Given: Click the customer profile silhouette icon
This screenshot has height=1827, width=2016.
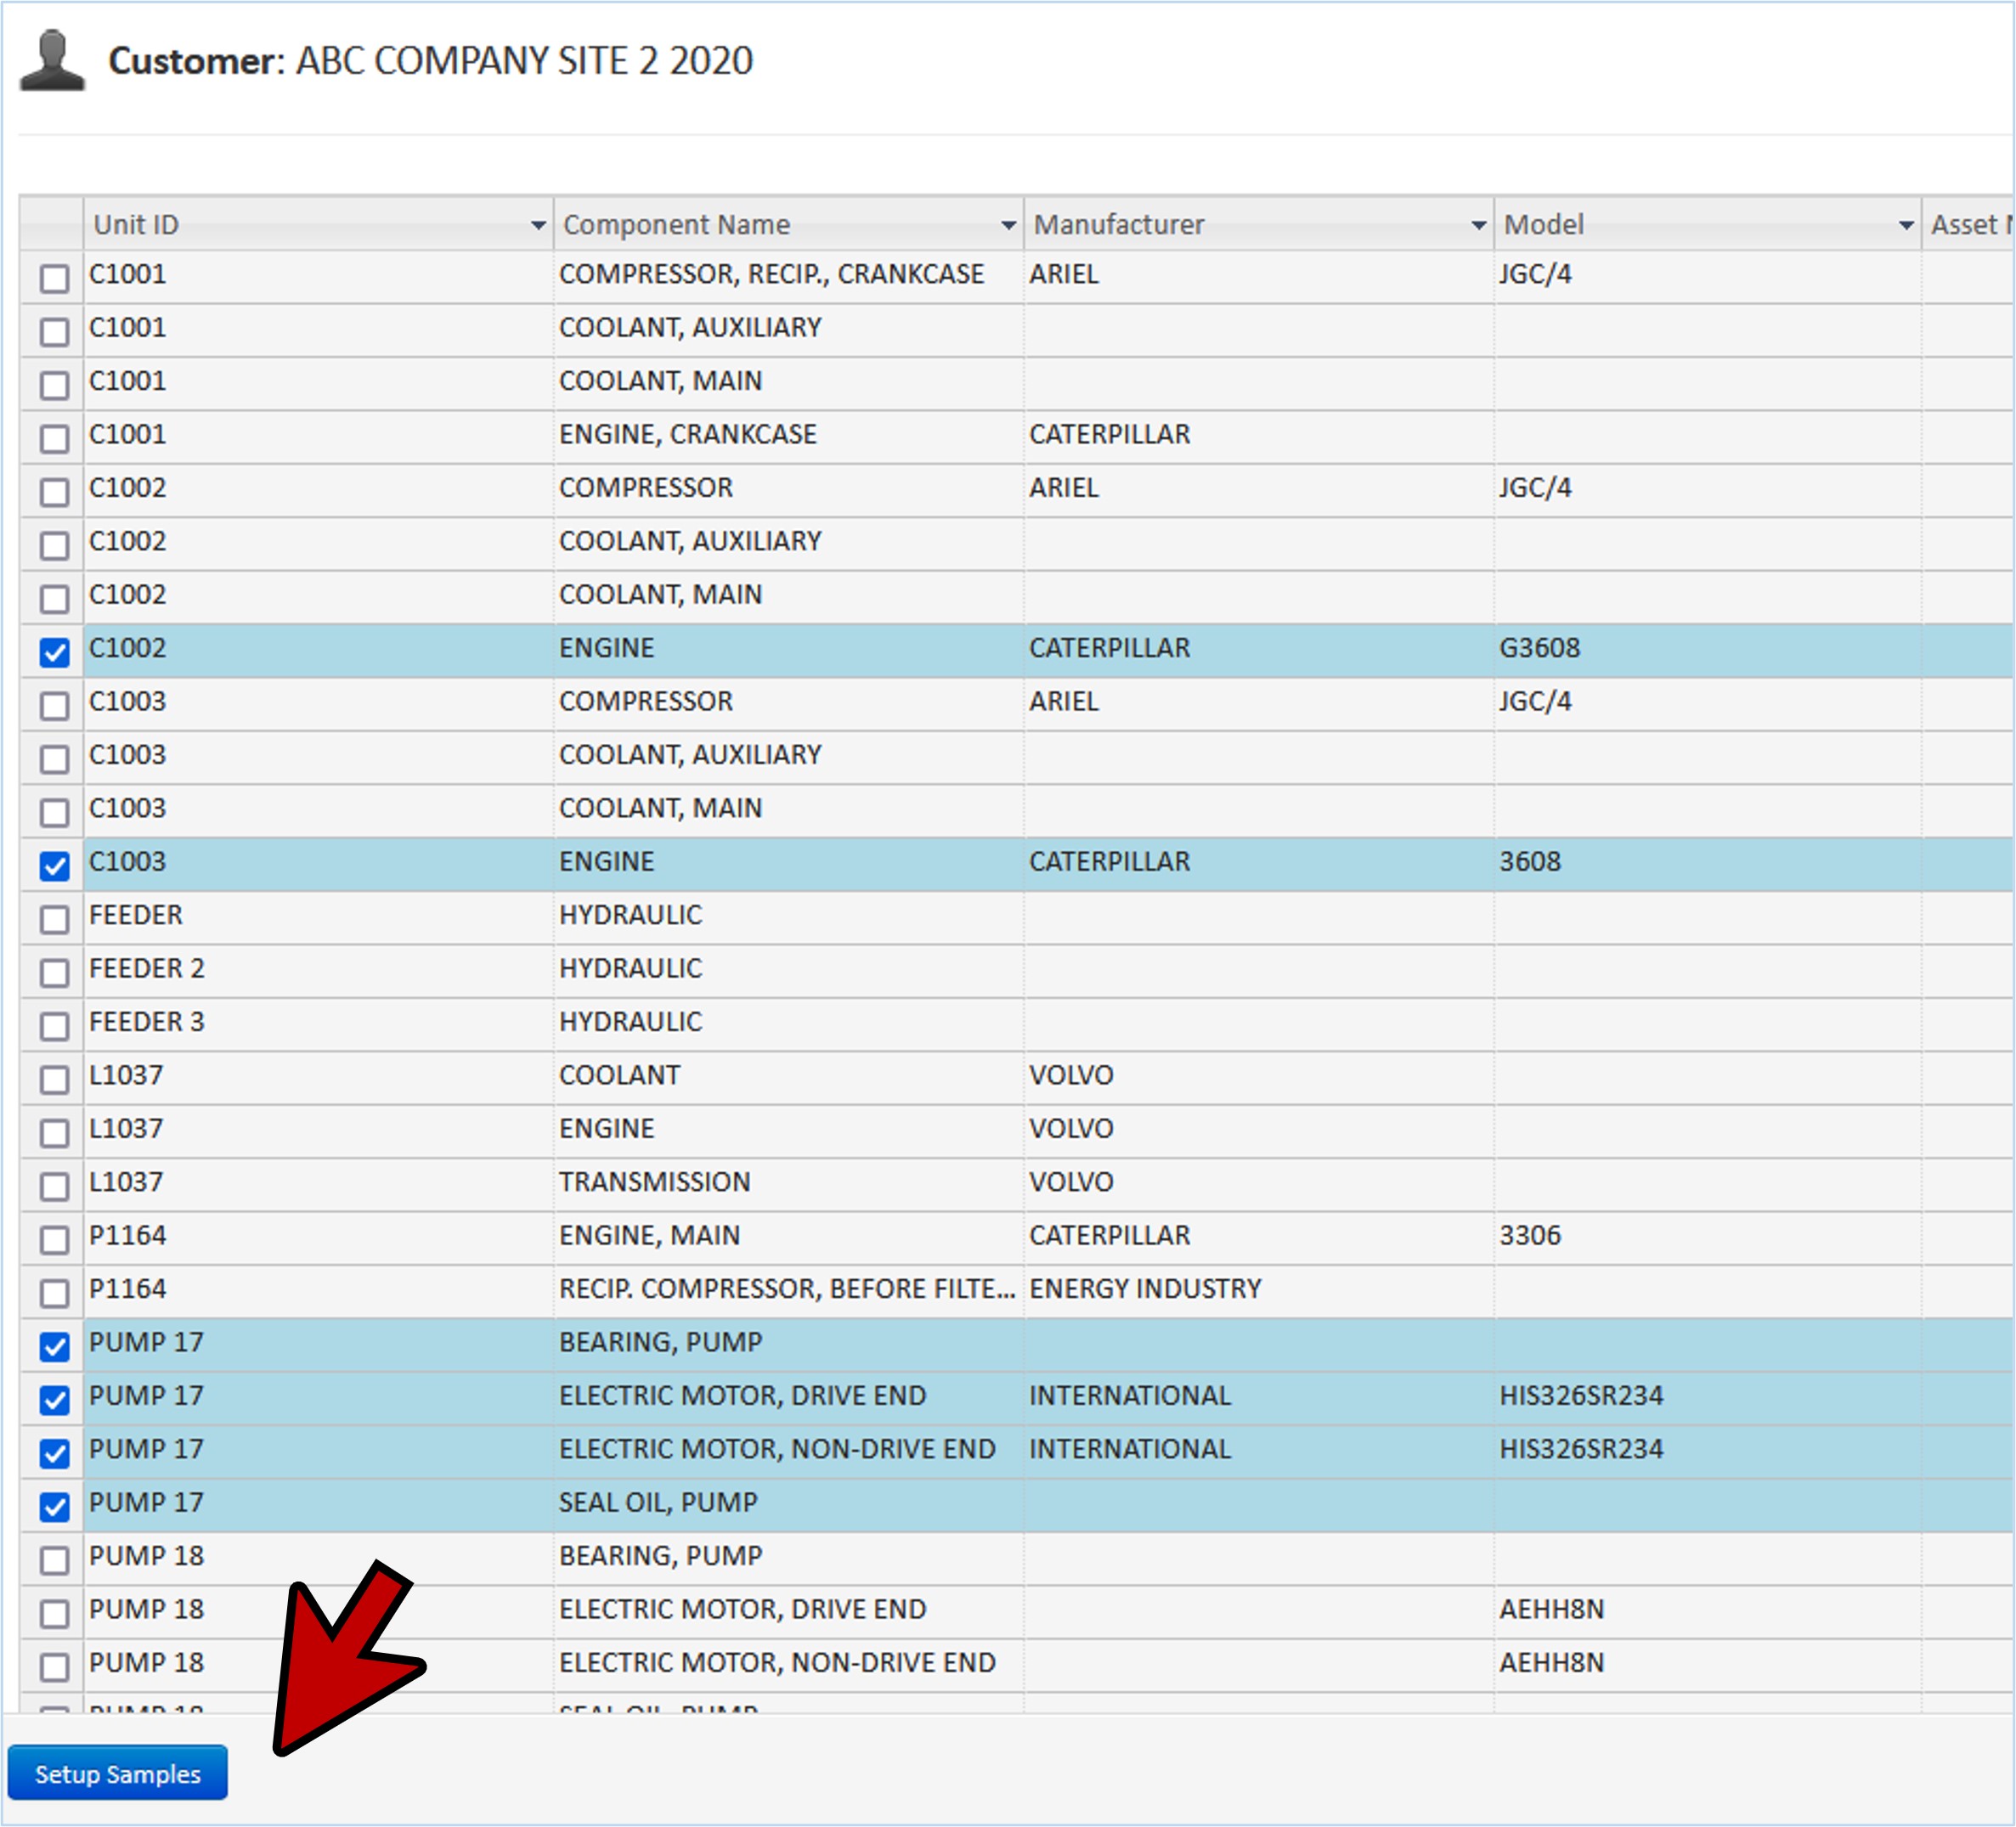Looking at the screenshot, I should [52, 62].
